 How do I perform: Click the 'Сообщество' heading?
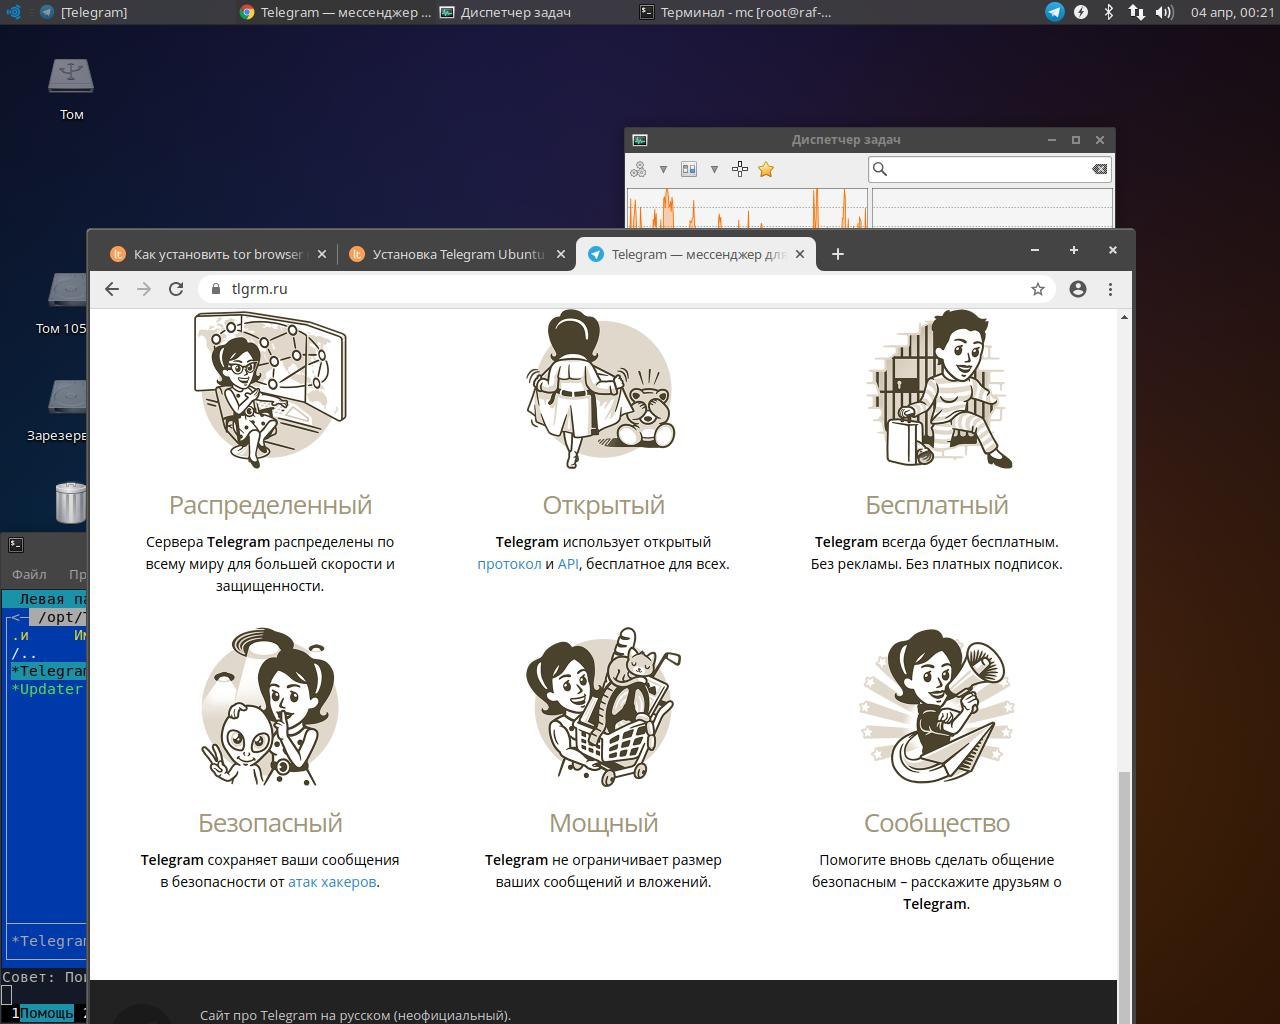[937, 823]
